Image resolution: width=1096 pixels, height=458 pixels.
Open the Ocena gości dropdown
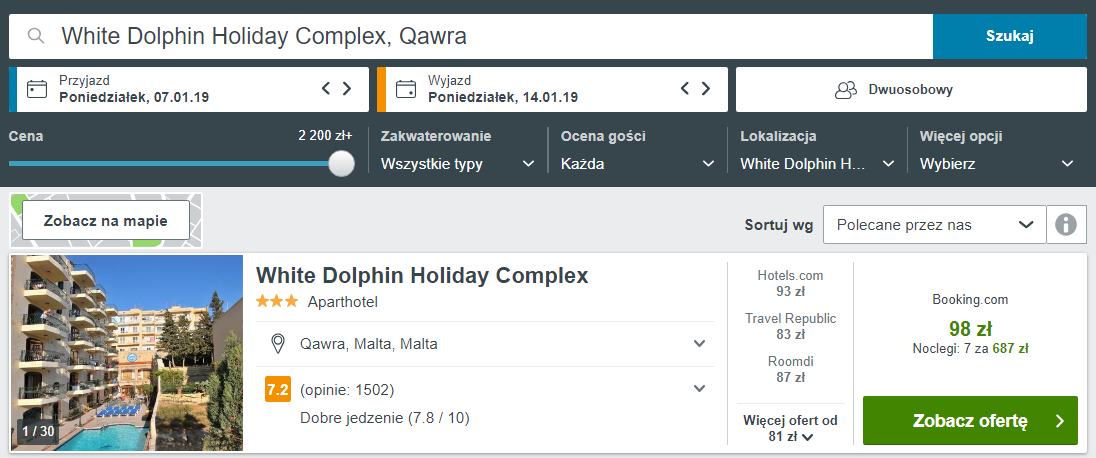click(x=637, y=164)
